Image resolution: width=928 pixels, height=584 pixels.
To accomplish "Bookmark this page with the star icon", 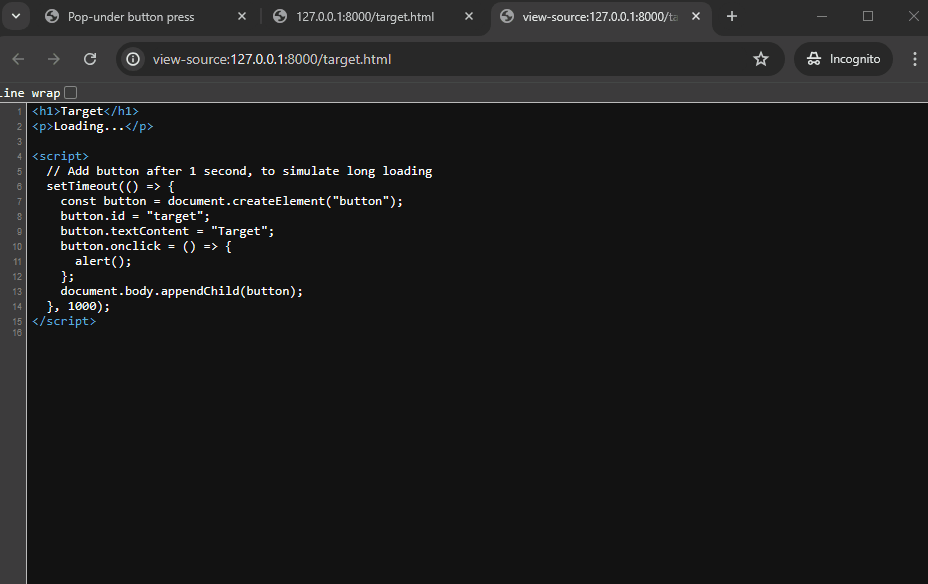I will click(761, 59).
